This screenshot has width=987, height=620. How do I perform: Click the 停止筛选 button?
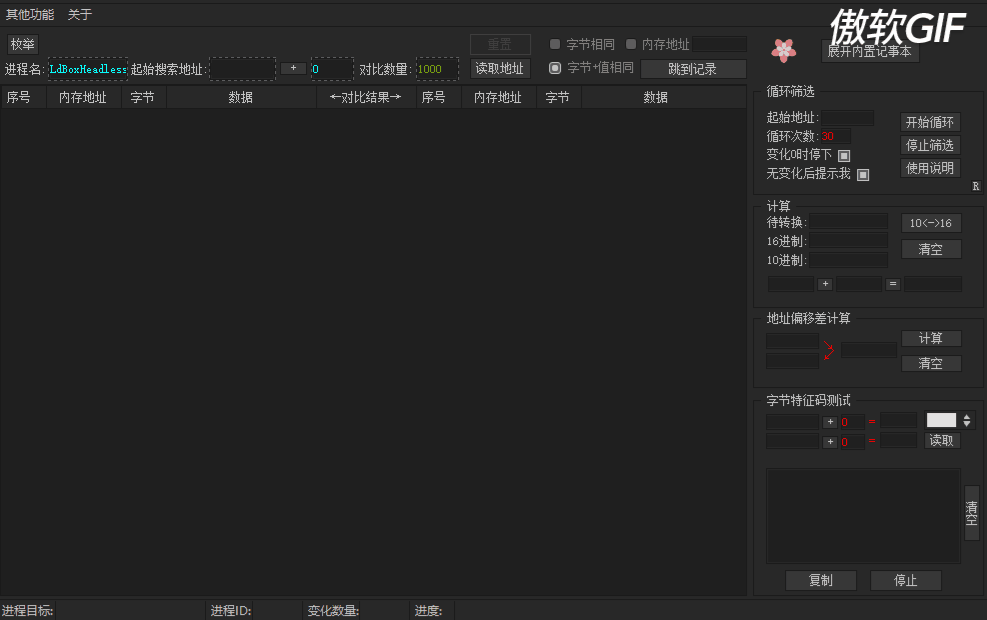tap(930, 145)
